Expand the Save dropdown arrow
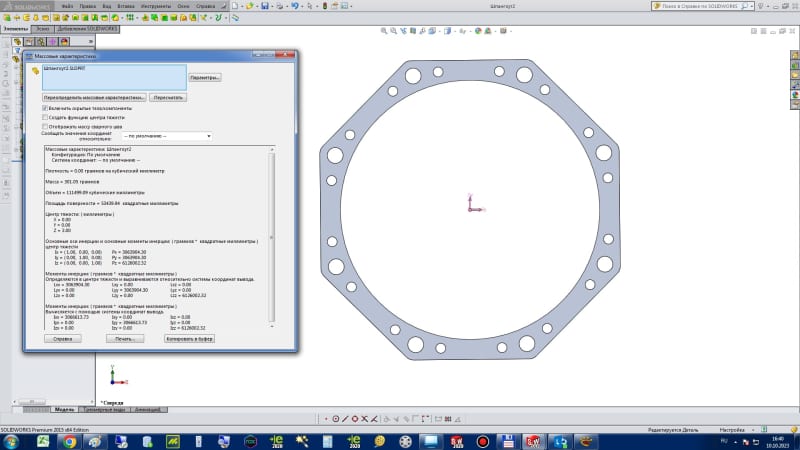 (x=270, y=6)
